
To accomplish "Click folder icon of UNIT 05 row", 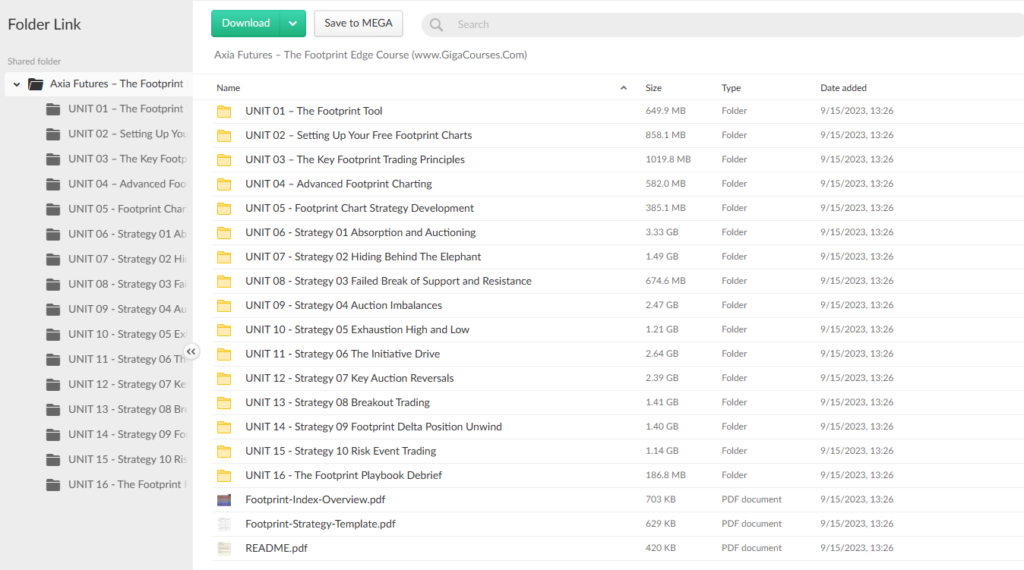I will 224,209.
